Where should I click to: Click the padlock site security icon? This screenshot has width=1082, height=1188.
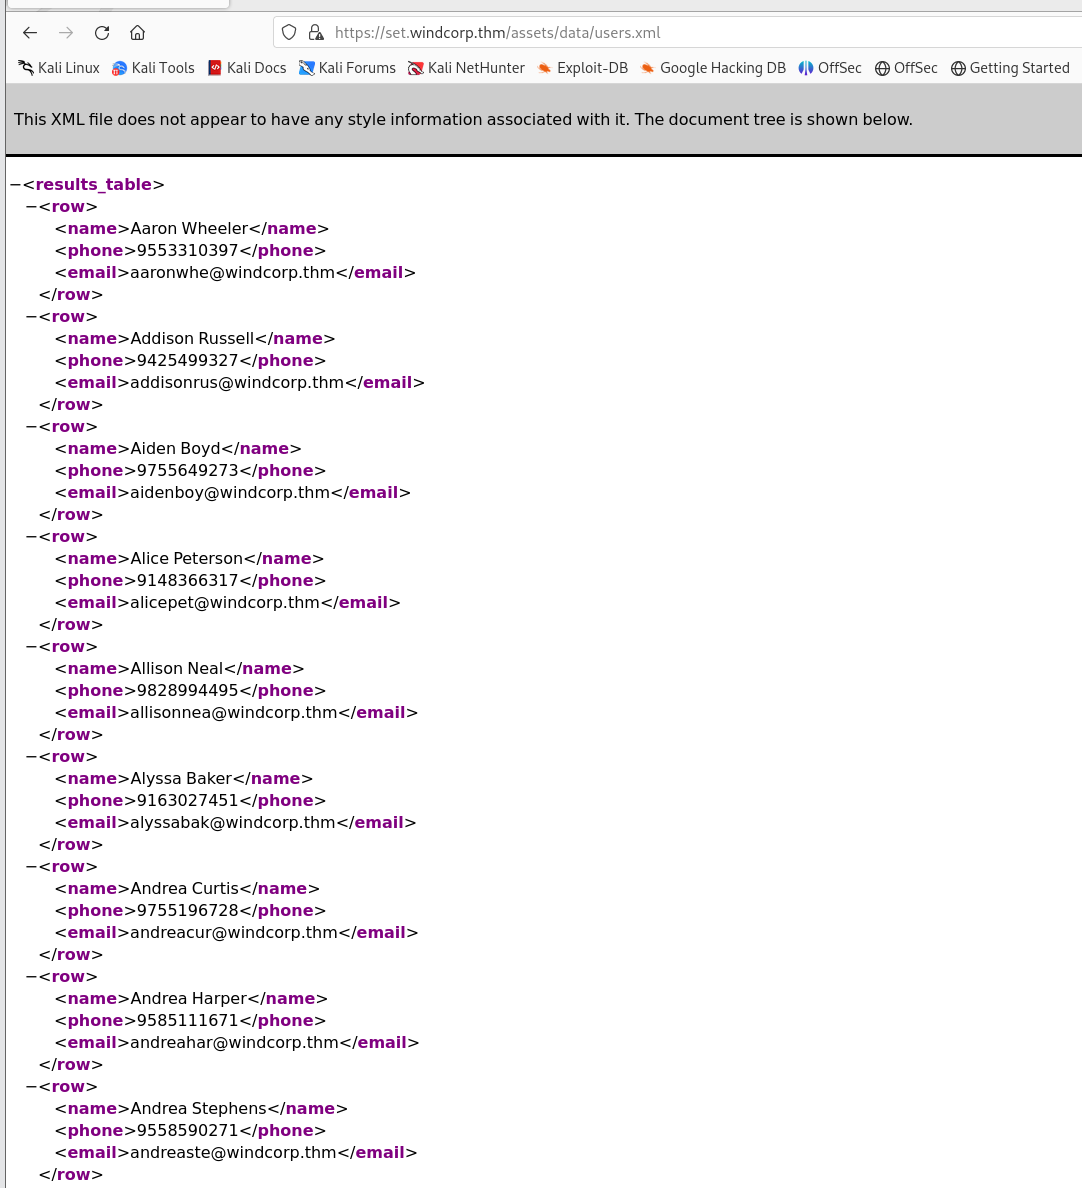(x=316, y=33)
